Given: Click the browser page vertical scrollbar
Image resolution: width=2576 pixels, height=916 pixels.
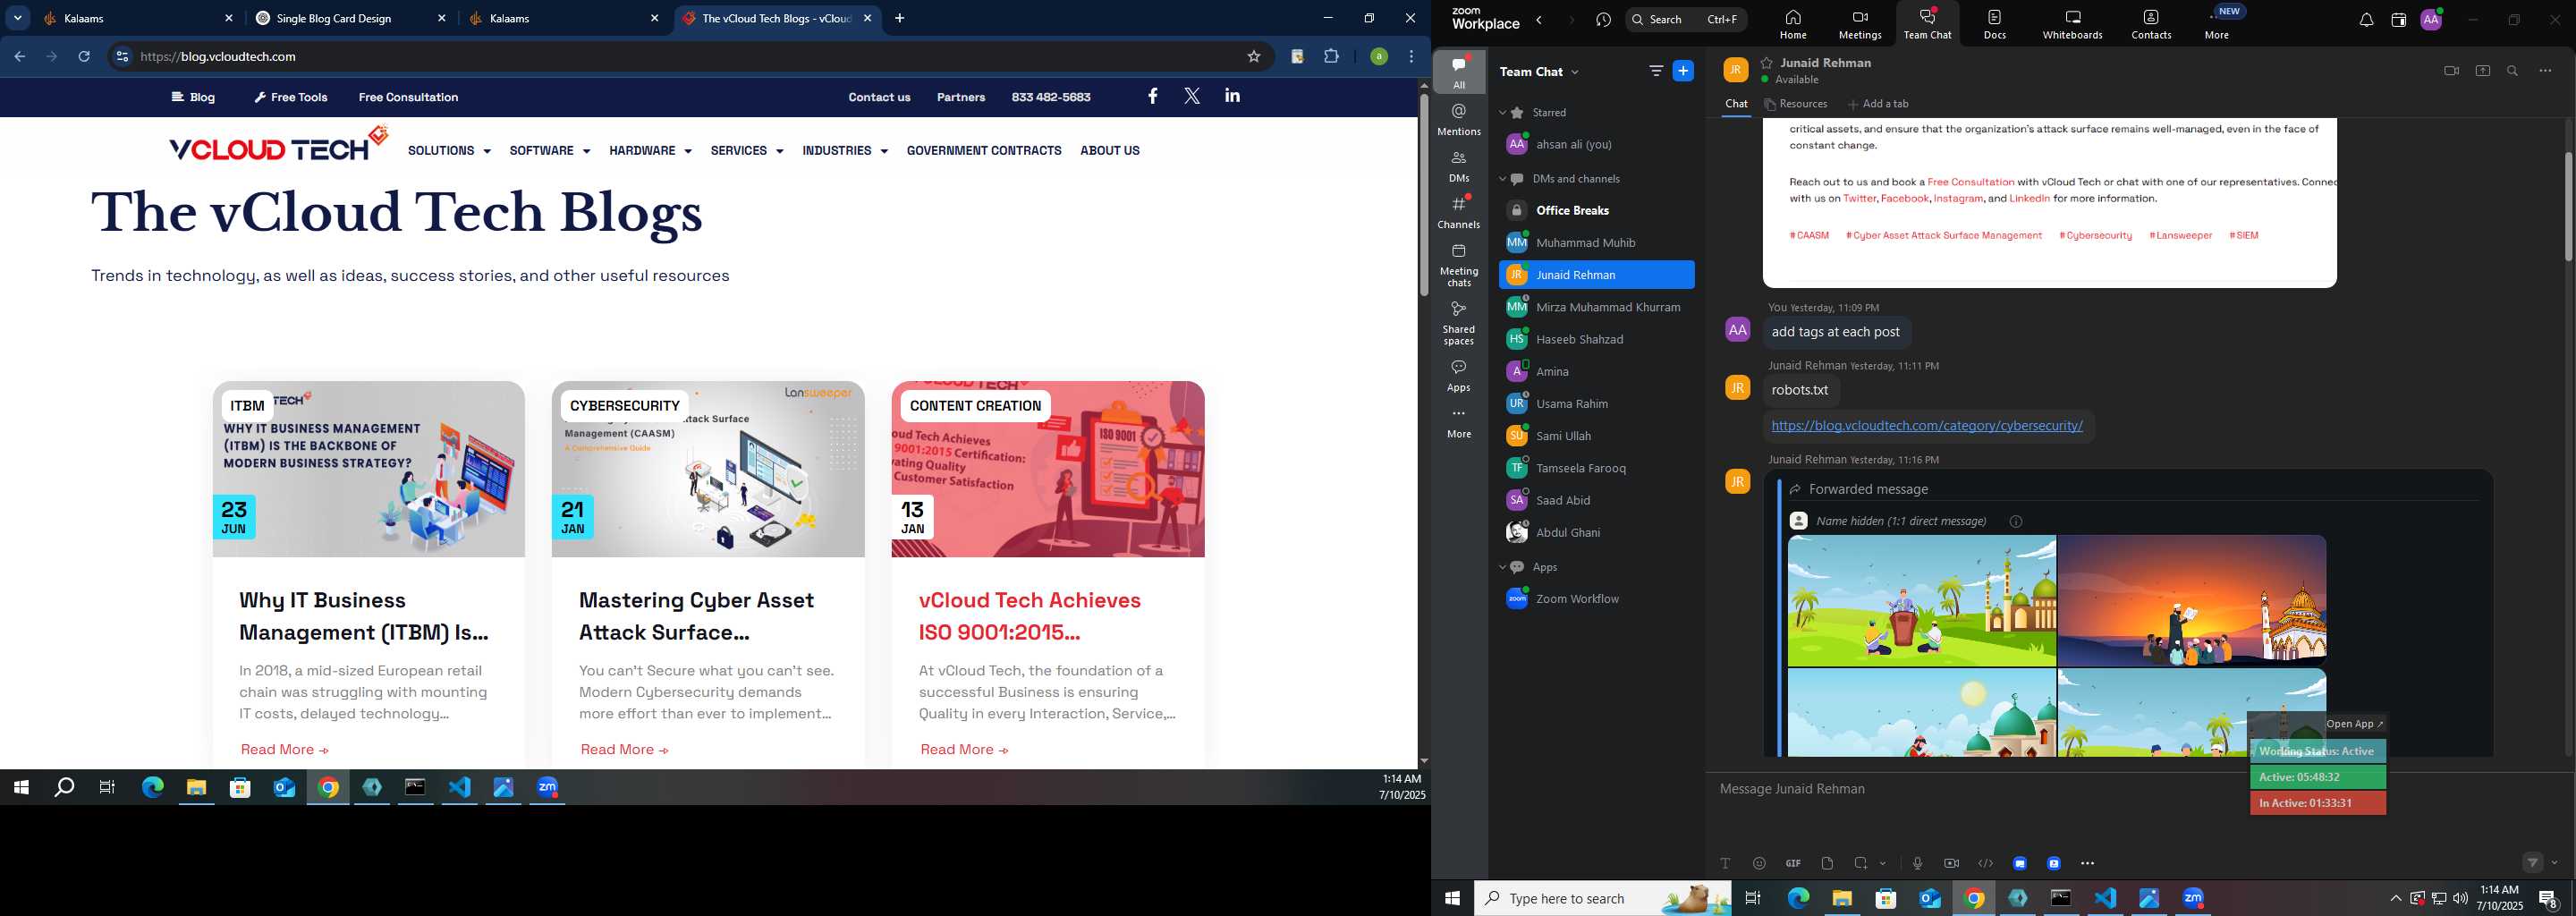Looking at the screenshot, I should [1423, 195].
